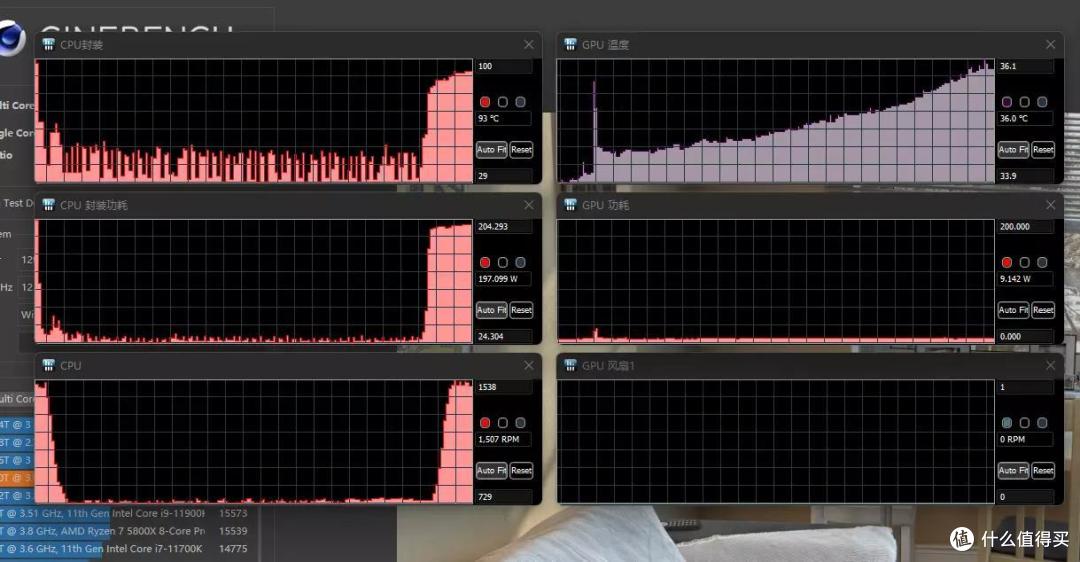Click the 197.099 W current reading

tap(503, 279)
